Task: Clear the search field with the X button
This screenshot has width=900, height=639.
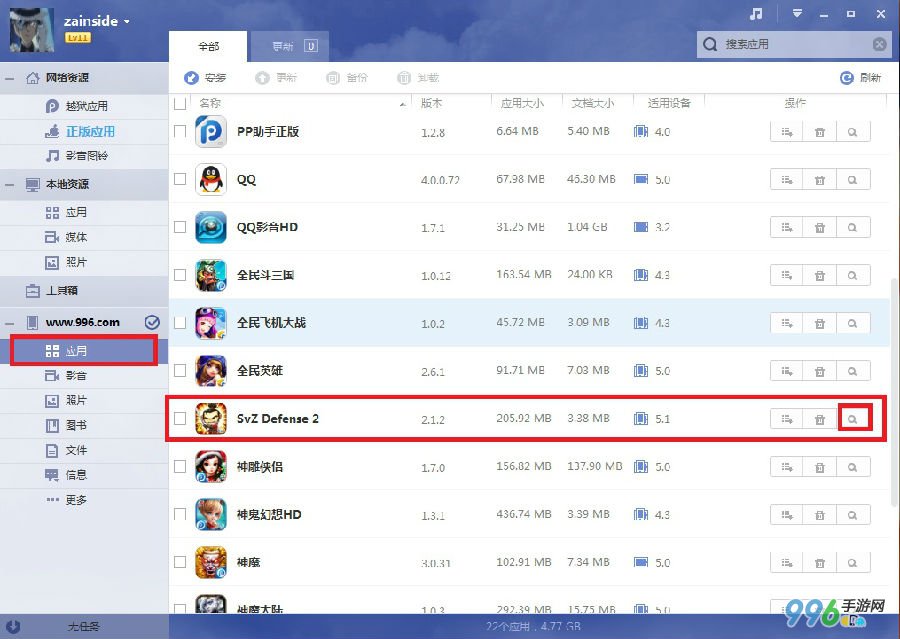Action: pyautogui.click(x=879, y=44)
